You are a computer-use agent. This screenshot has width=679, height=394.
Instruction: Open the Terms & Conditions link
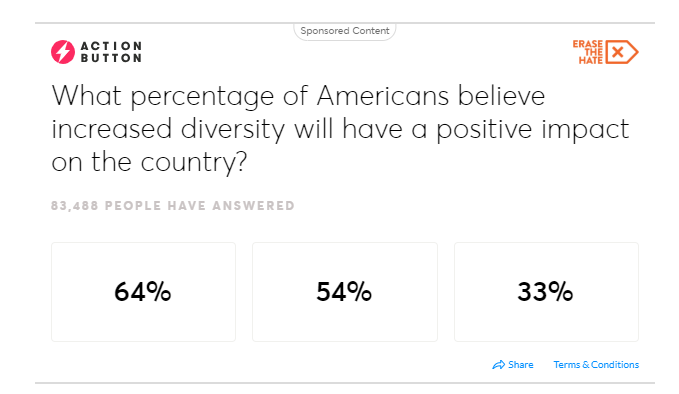(596, 365)
